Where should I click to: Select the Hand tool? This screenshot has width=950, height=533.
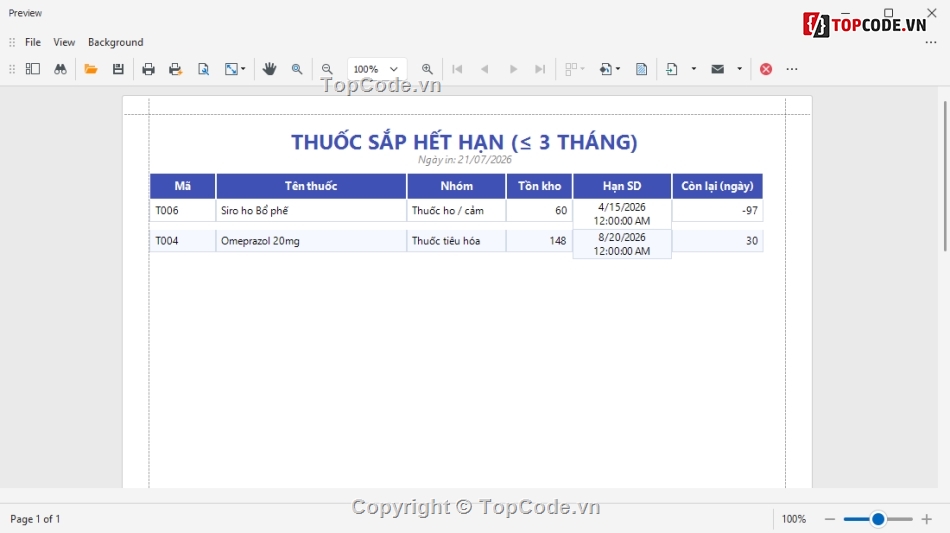click(270, 69)
